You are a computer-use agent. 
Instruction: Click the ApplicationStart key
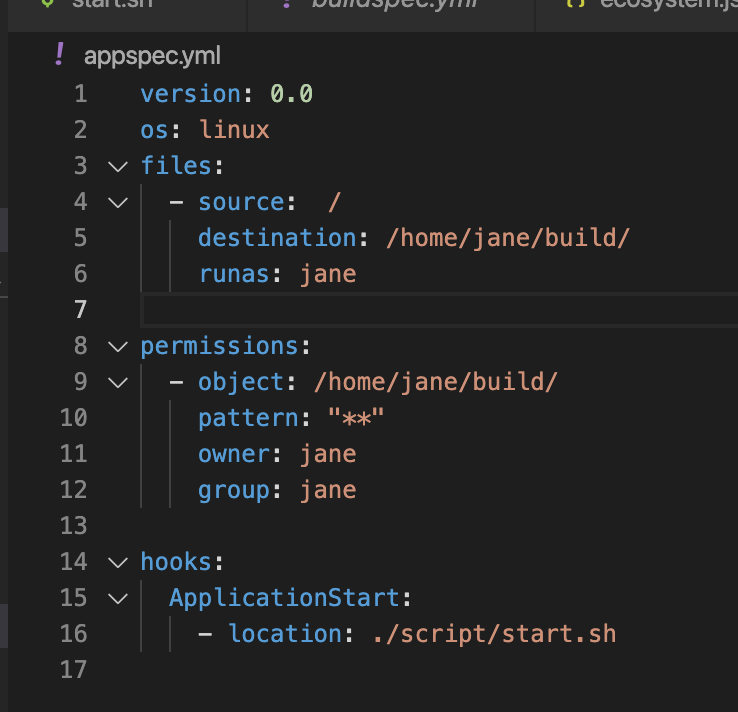284,598
